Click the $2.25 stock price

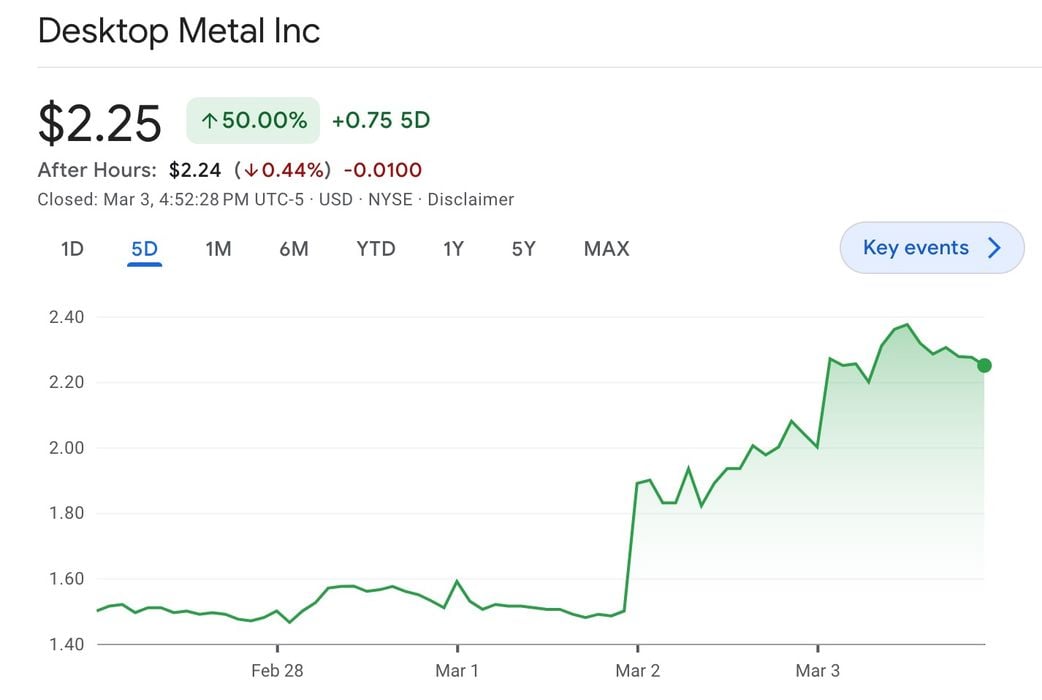coord(99,123)
